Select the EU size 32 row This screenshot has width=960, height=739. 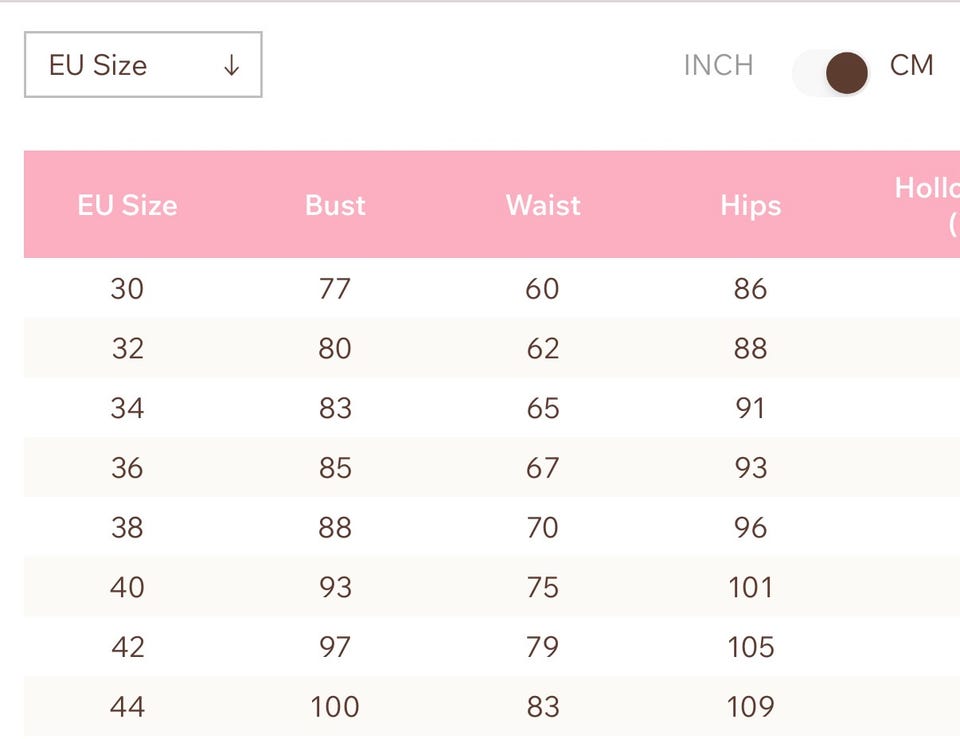click(x=492, y=348)
